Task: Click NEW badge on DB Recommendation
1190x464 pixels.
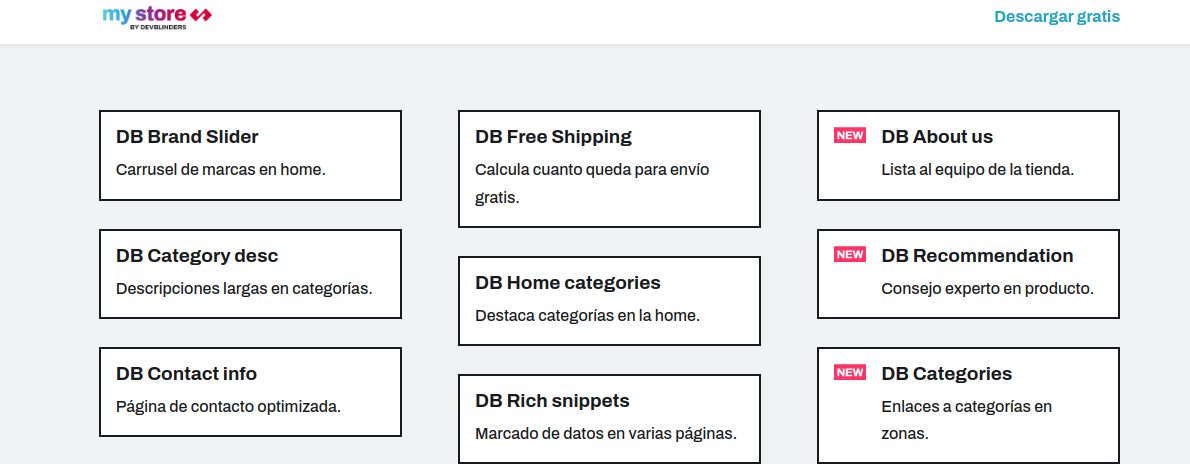Action: coord(849,255)
